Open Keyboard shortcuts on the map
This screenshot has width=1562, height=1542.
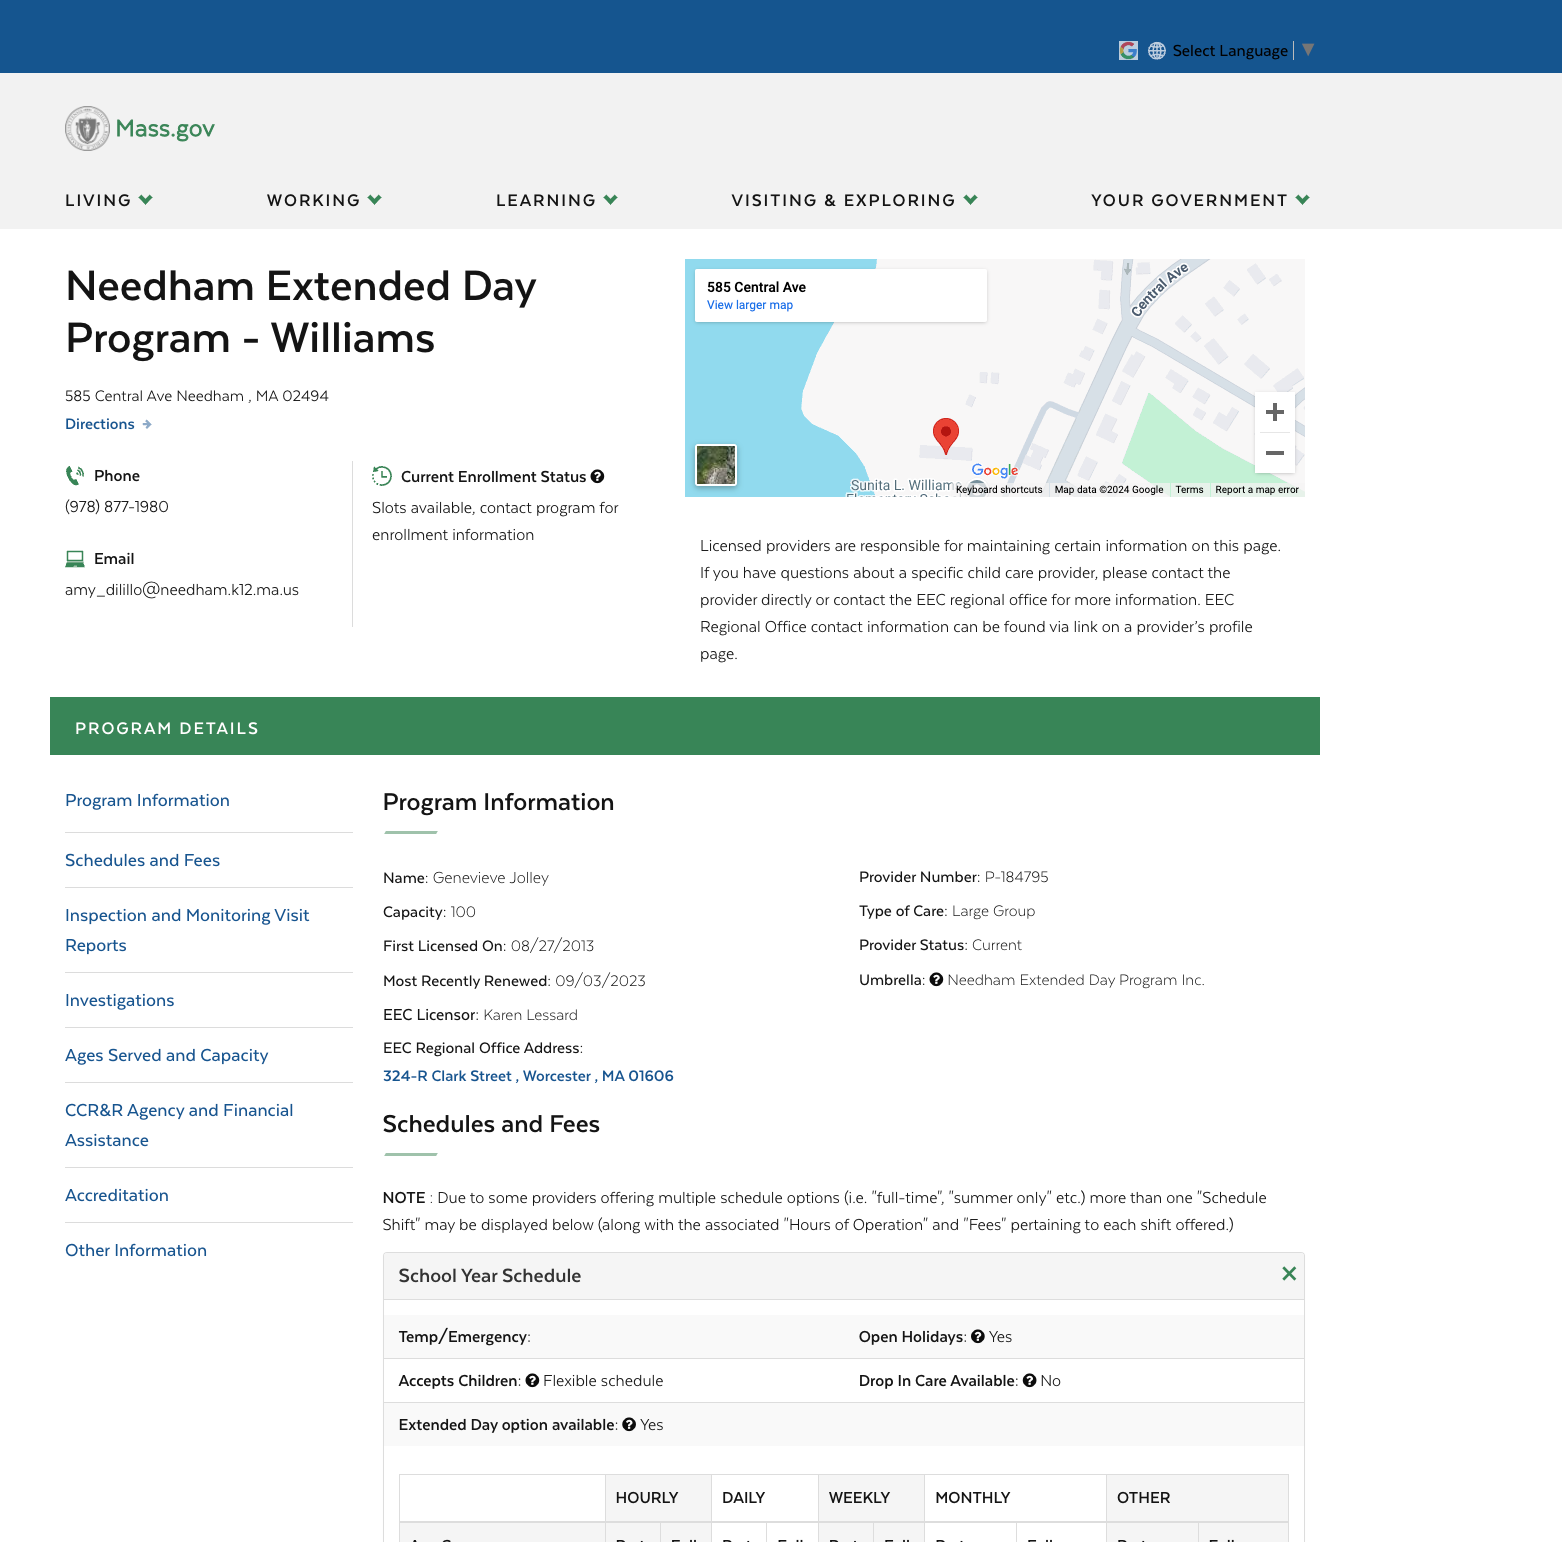click(x=999, y=490)
